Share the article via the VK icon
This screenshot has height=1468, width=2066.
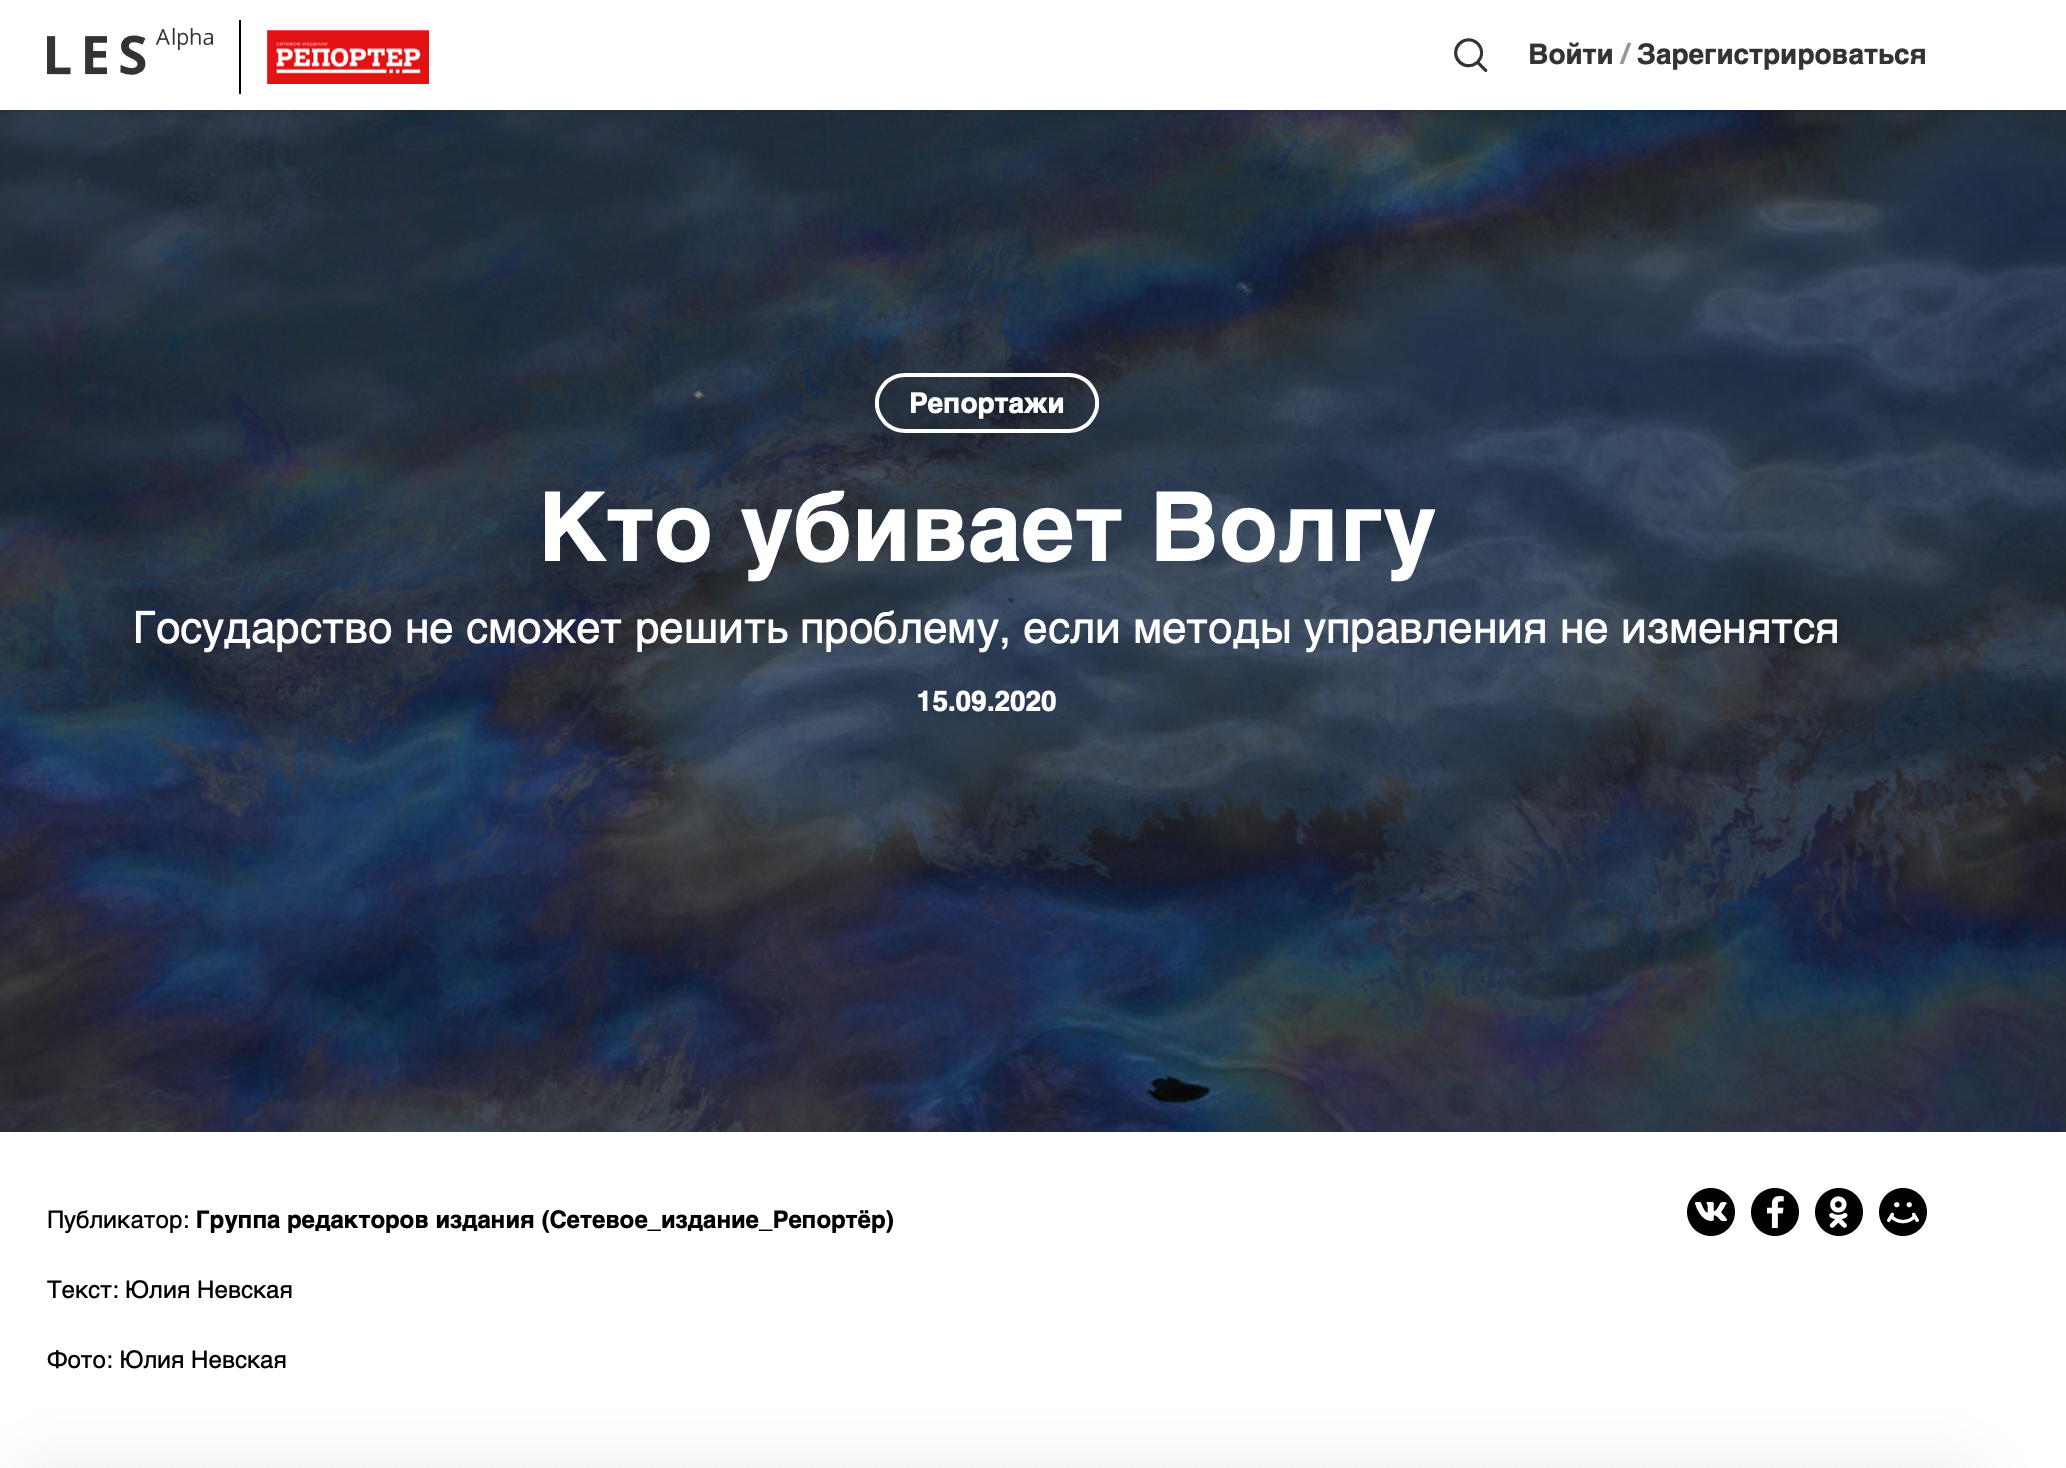pyautogui.click(x=1710, y=1213)
